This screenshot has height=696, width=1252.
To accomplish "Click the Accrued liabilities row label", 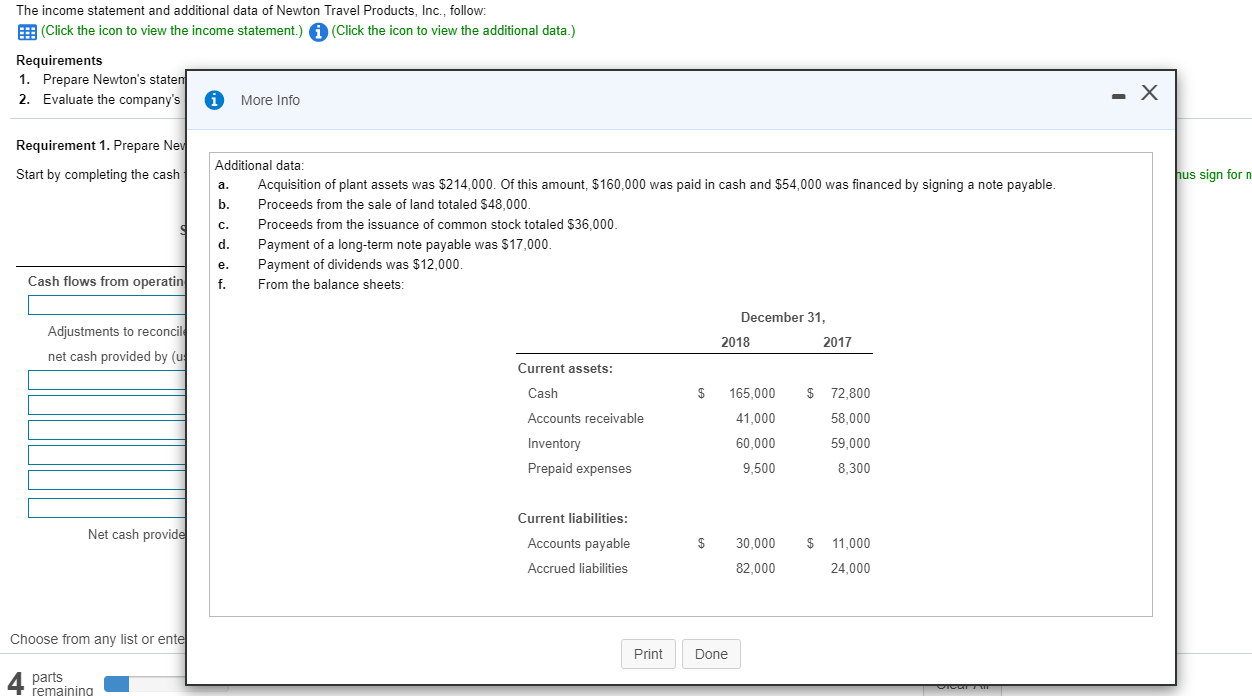I will (578, 569).
